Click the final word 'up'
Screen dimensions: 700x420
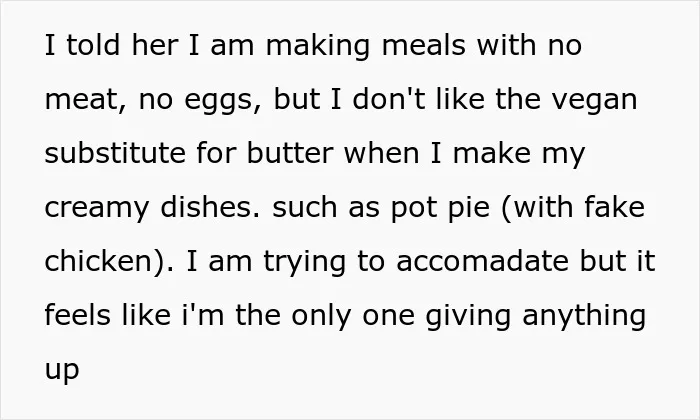pyautogui.click(x=62, y=370)
